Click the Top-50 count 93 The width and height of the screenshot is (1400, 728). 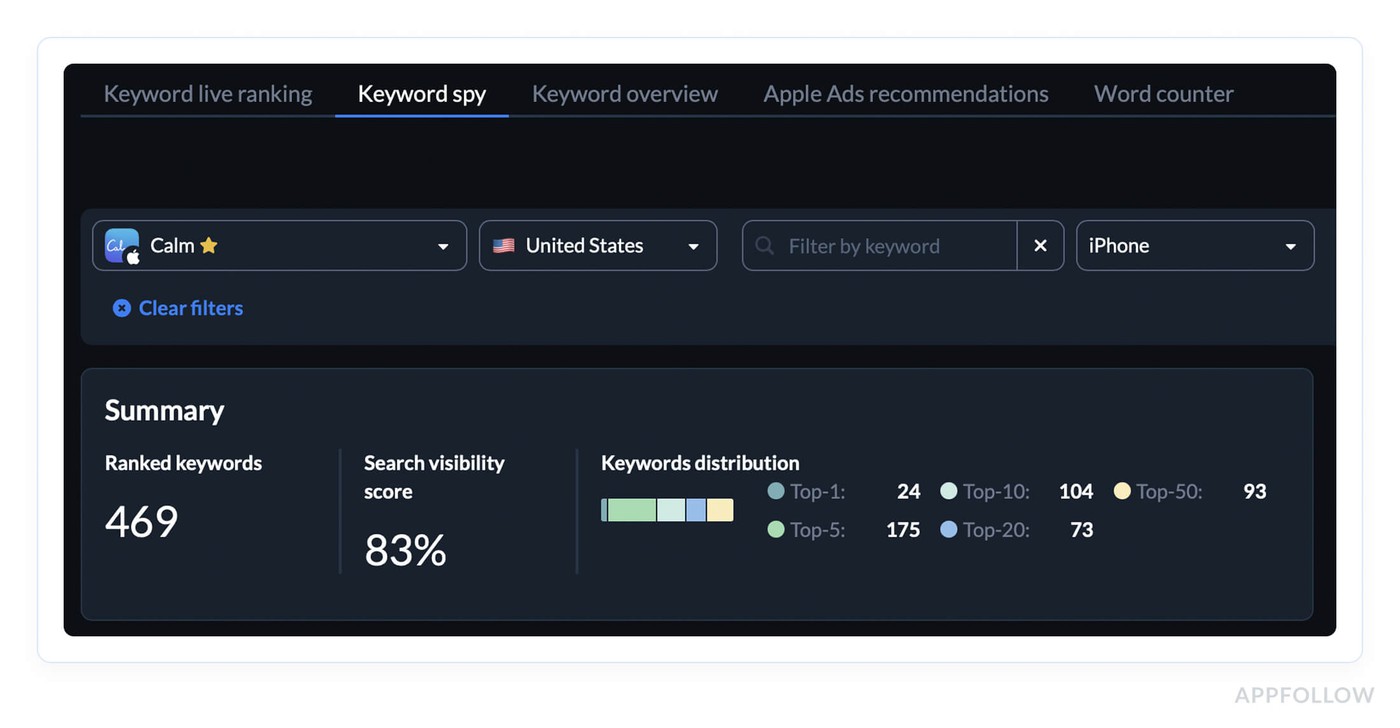[1255, 491]
